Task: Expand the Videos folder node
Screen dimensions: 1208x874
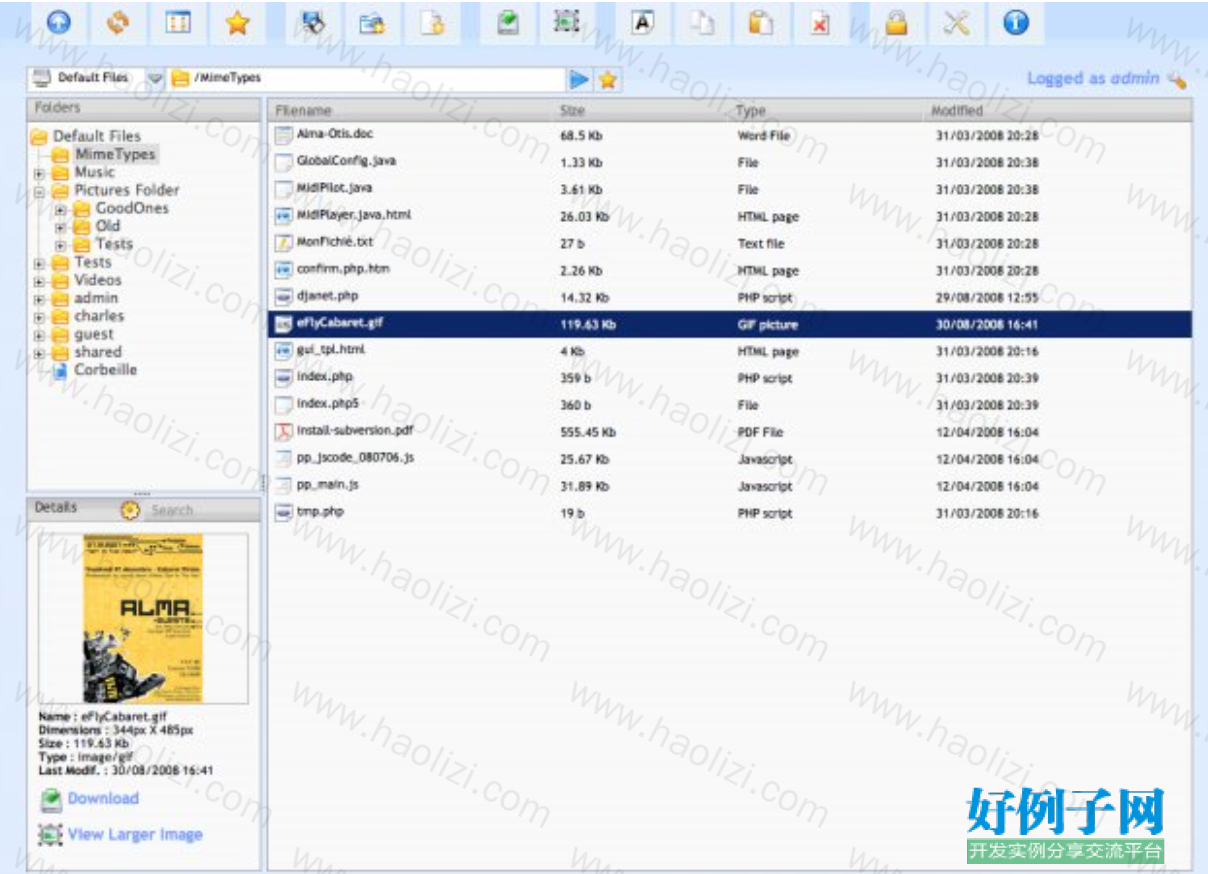Action: point(39,281)
